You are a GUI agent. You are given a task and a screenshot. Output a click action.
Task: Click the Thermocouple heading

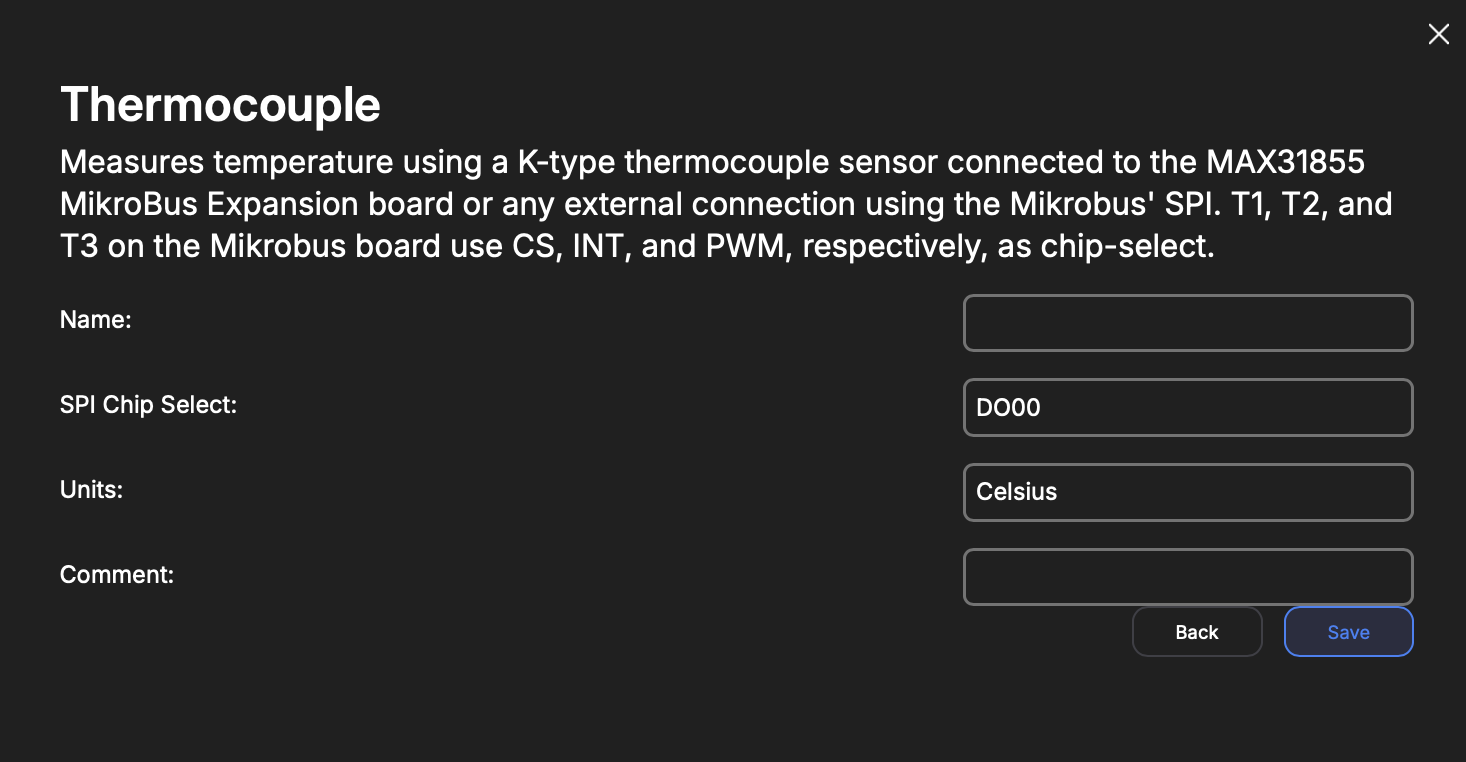220,105
